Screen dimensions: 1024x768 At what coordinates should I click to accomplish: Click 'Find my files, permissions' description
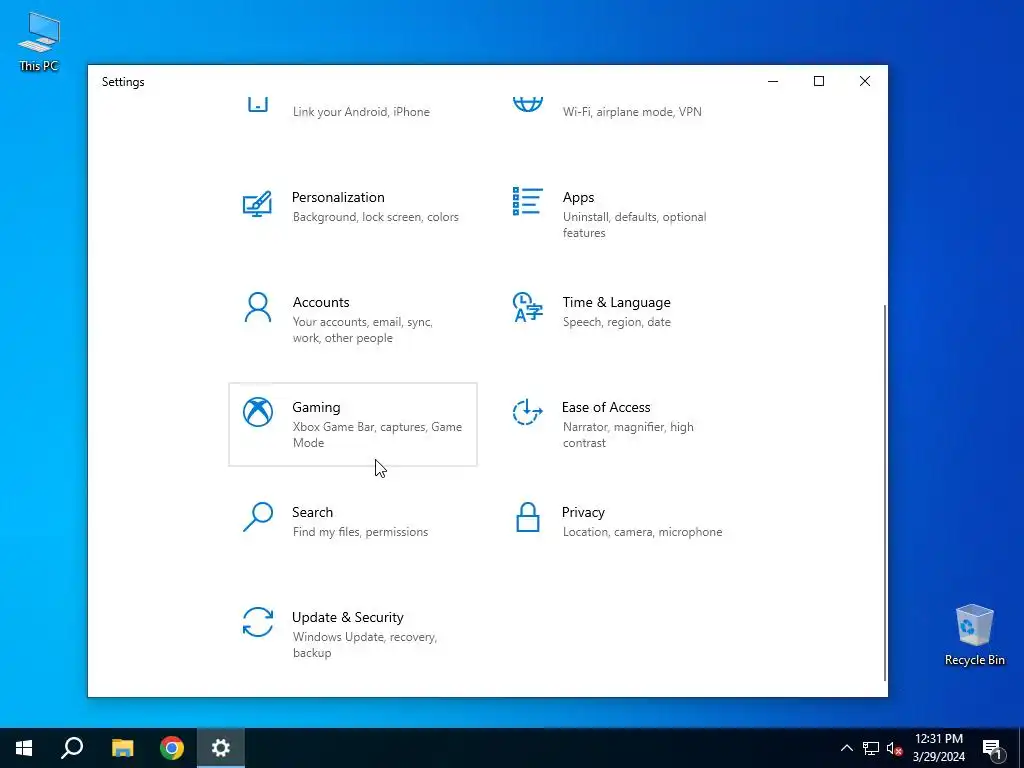coord(360,532)
